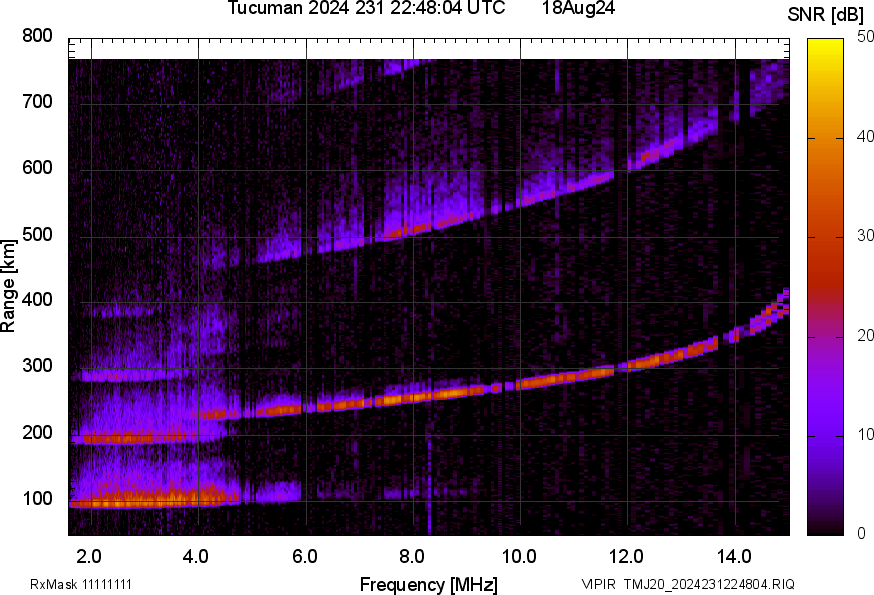The image size is (874, 595).
Task: Click the frequency tick label '6.0'
Action: [x=304, y=557]
